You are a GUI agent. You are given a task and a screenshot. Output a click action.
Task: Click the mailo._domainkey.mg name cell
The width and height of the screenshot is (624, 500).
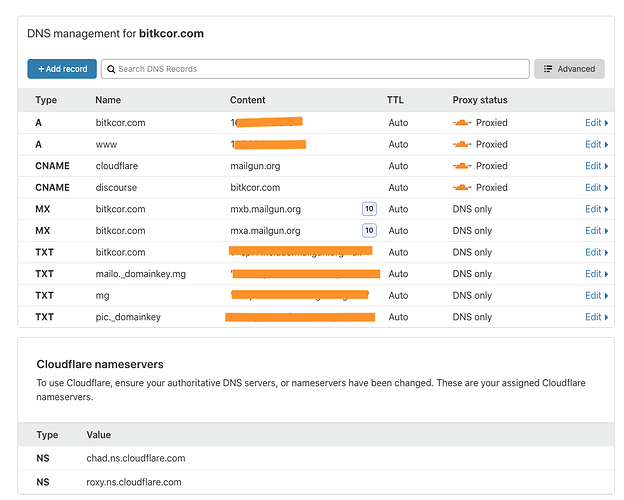(x=140, y=274)
